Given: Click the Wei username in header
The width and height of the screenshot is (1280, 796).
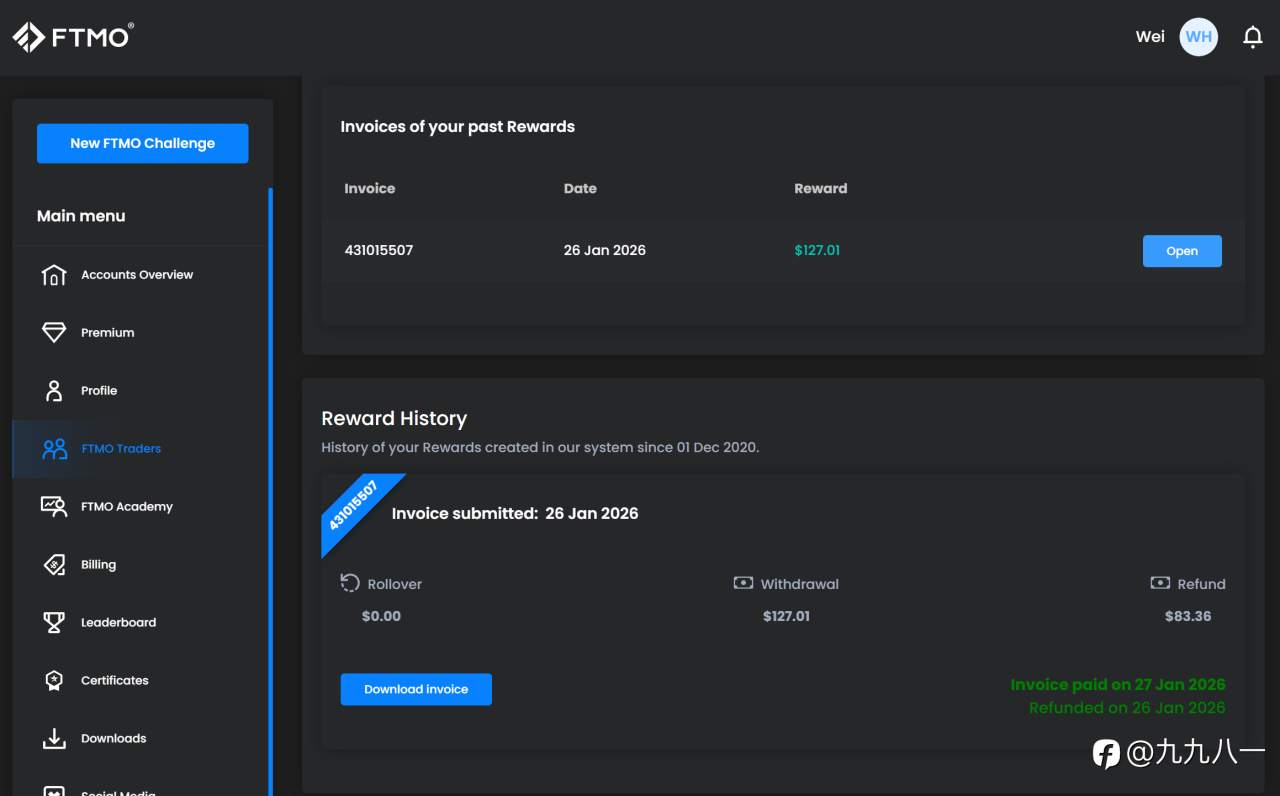Looking at the screenshot, I should 1150,37.
